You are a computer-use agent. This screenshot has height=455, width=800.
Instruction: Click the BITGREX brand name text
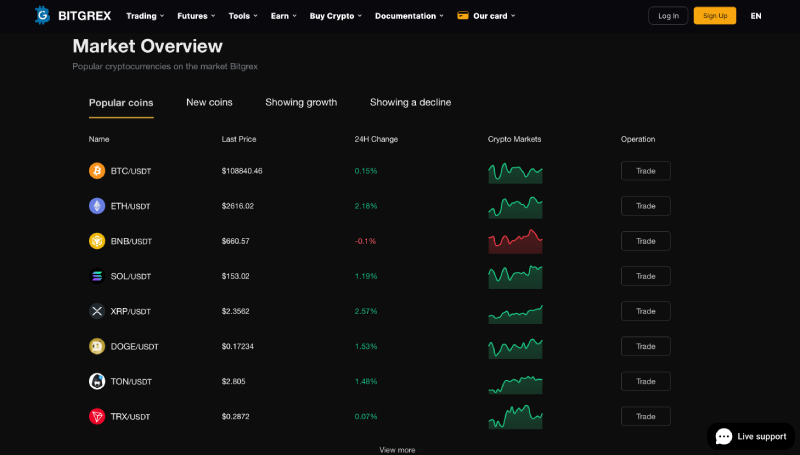pyautogui.click(x=84, y=16)
